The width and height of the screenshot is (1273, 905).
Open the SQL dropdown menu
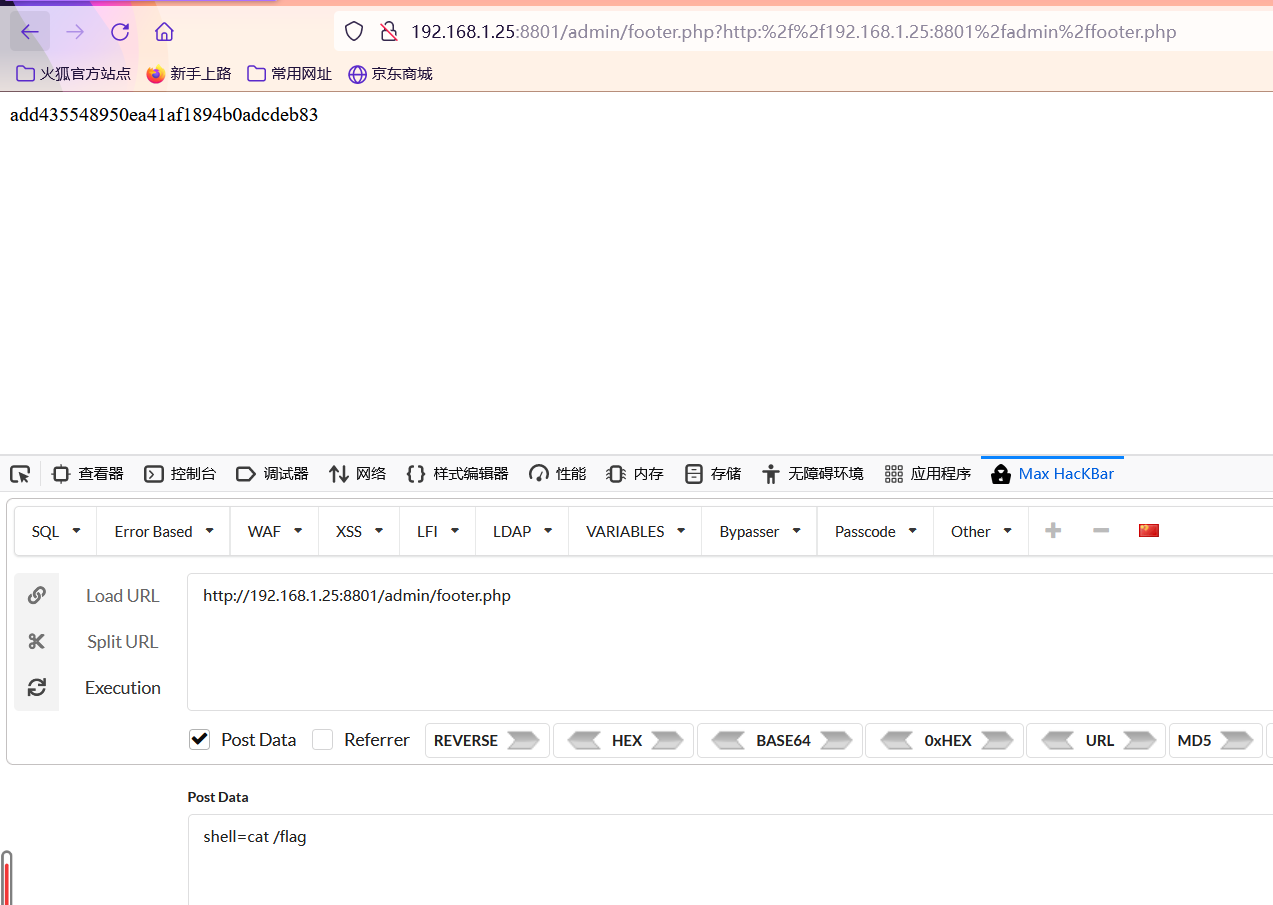click(x=55, y=531)
